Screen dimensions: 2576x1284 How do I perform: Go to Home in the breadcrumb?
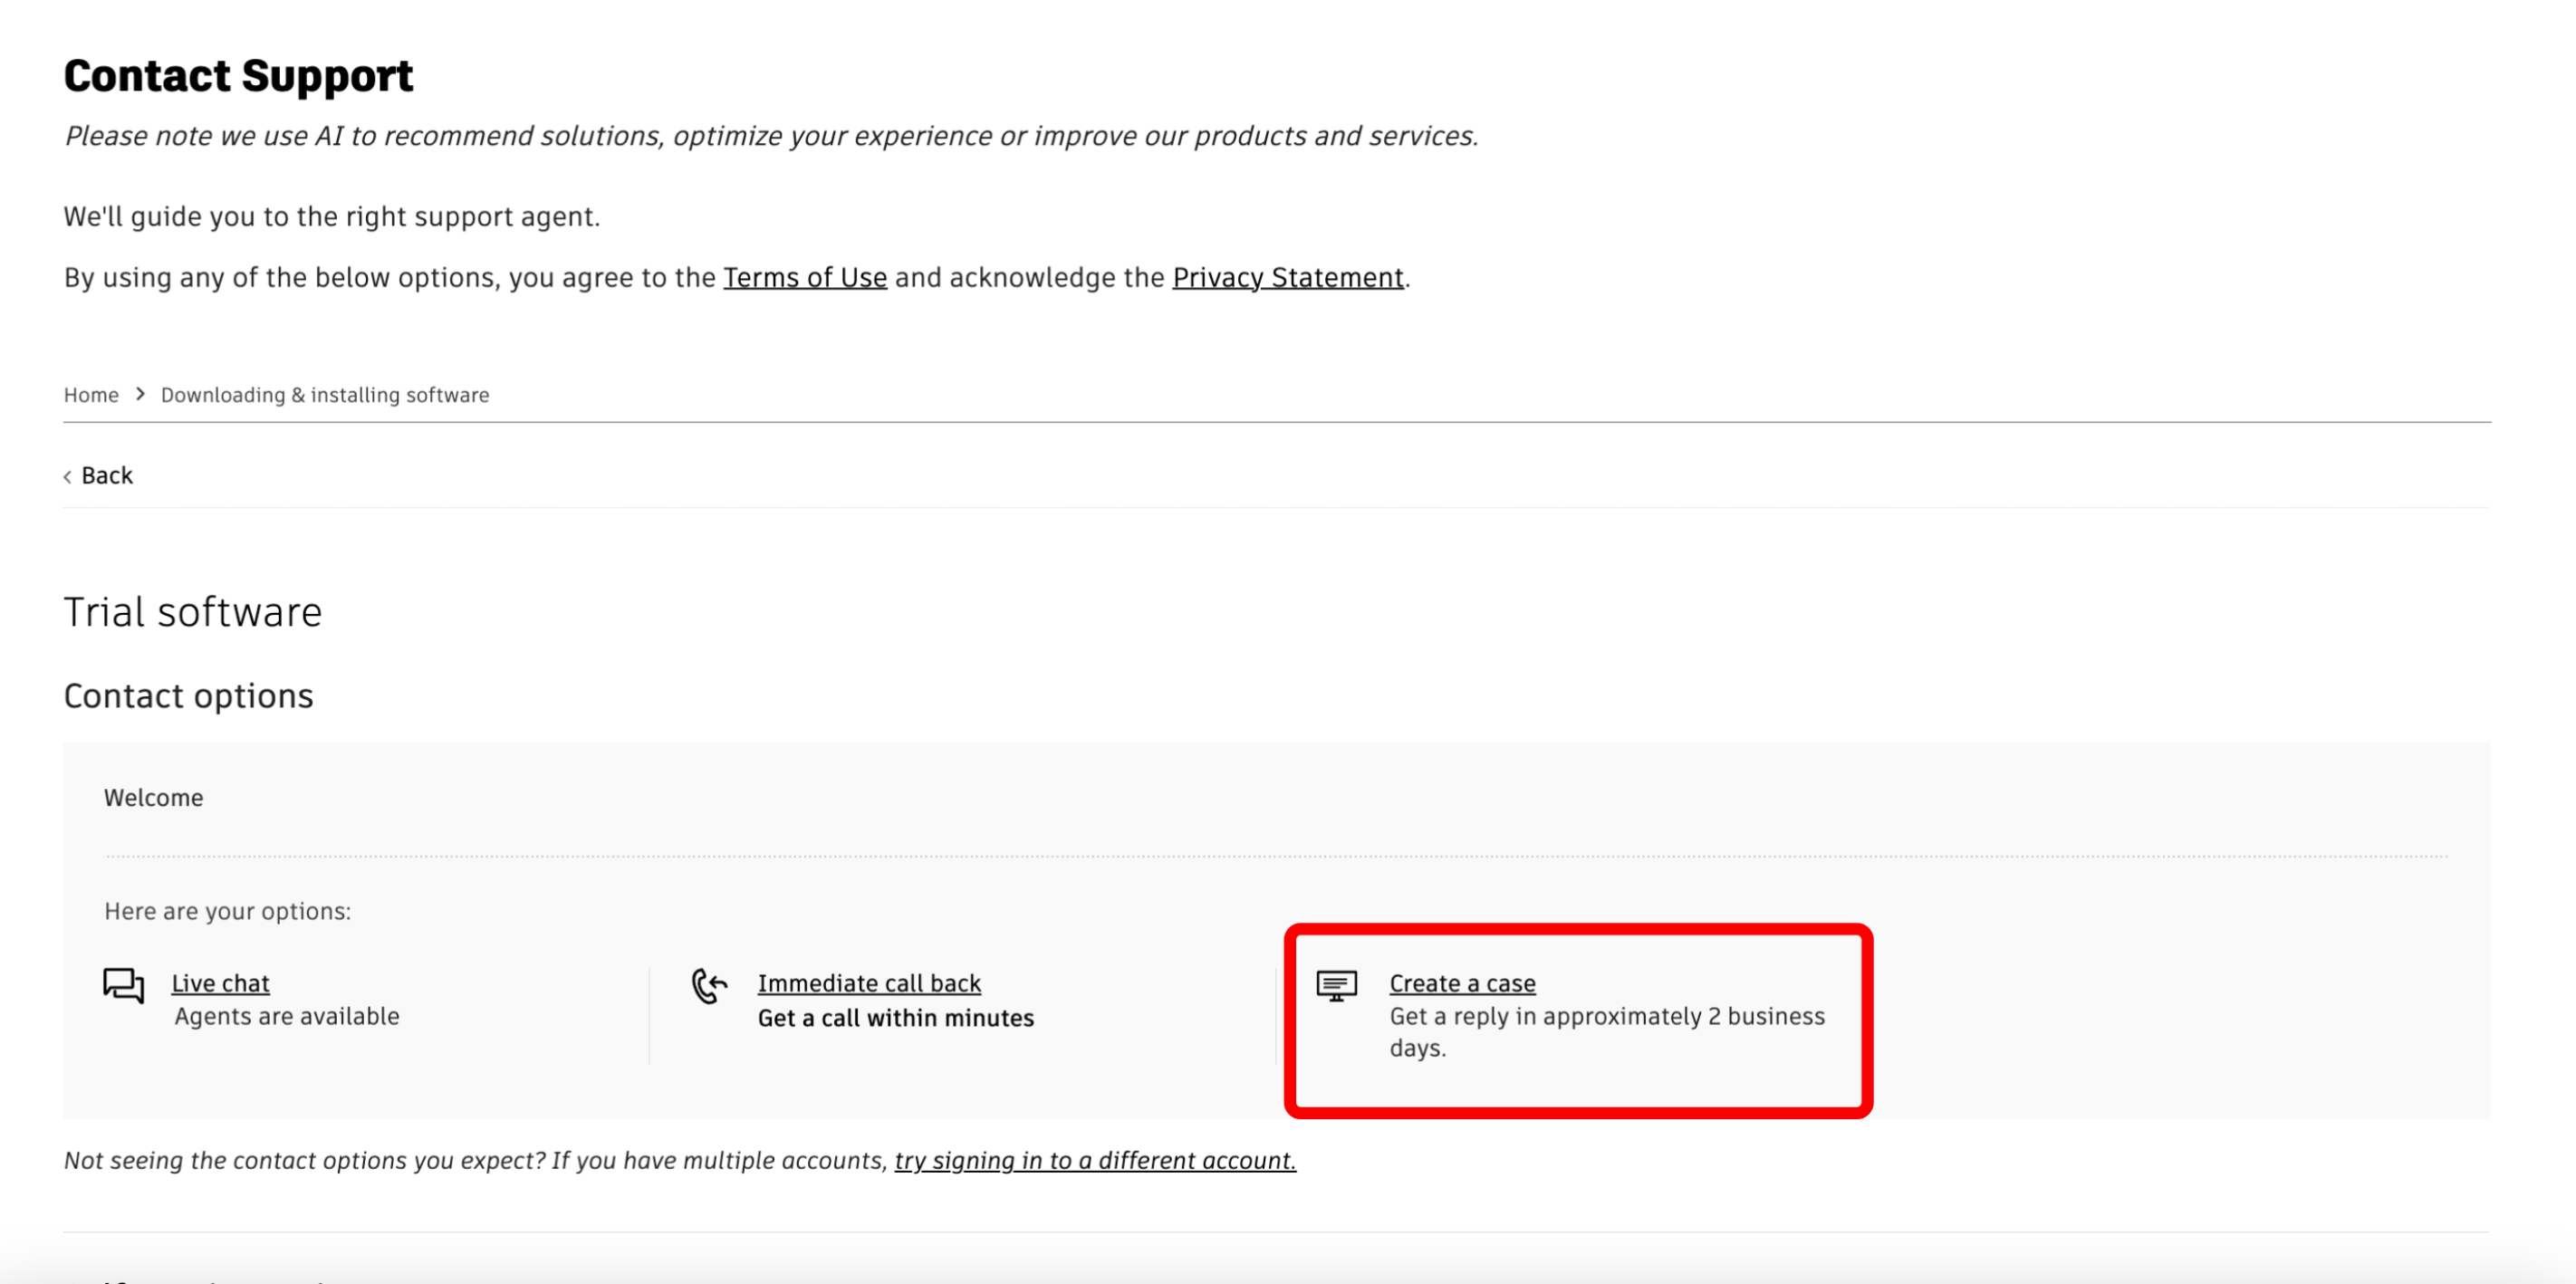tap(91, 395)
